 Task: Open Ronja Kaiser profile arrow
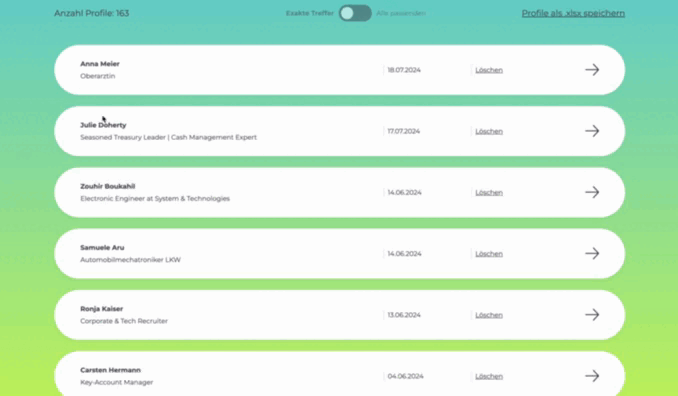pos(592,315)
